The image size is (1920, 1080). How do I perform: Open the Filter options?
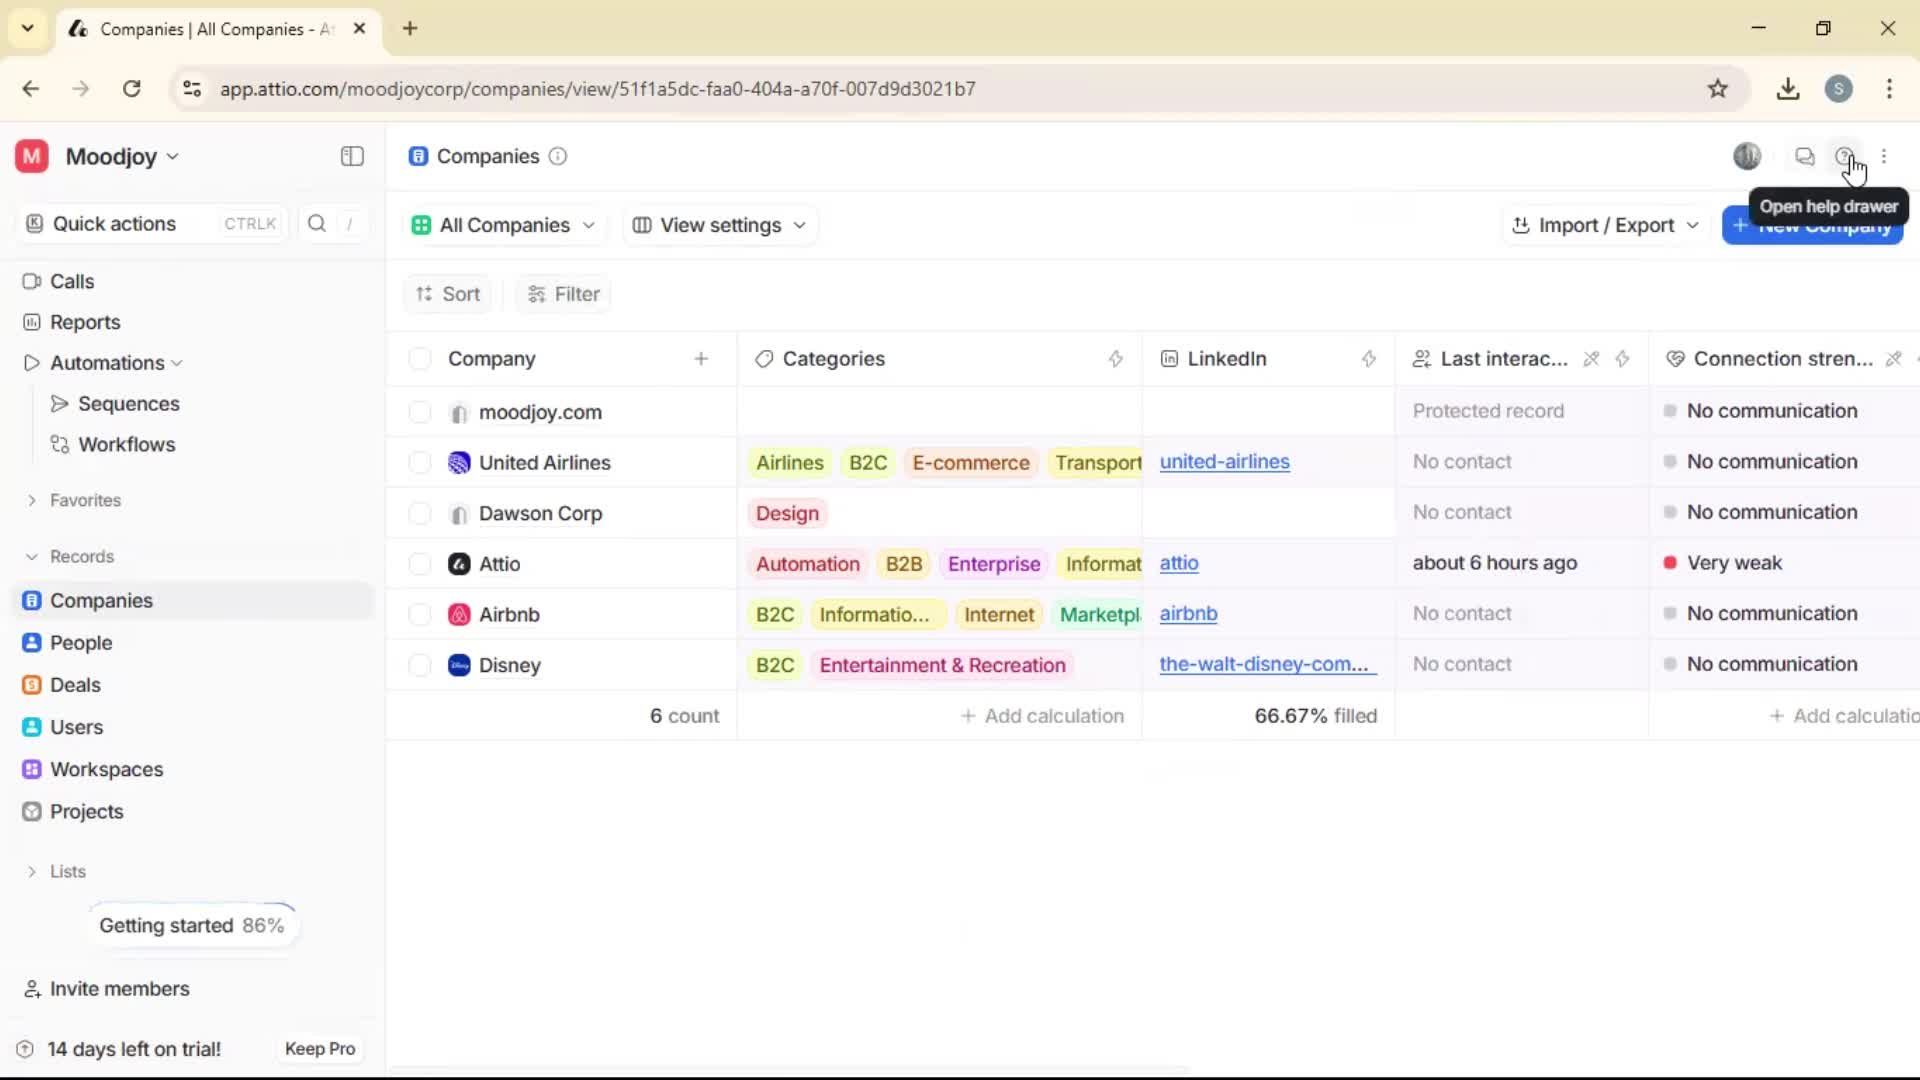[562, 293]
